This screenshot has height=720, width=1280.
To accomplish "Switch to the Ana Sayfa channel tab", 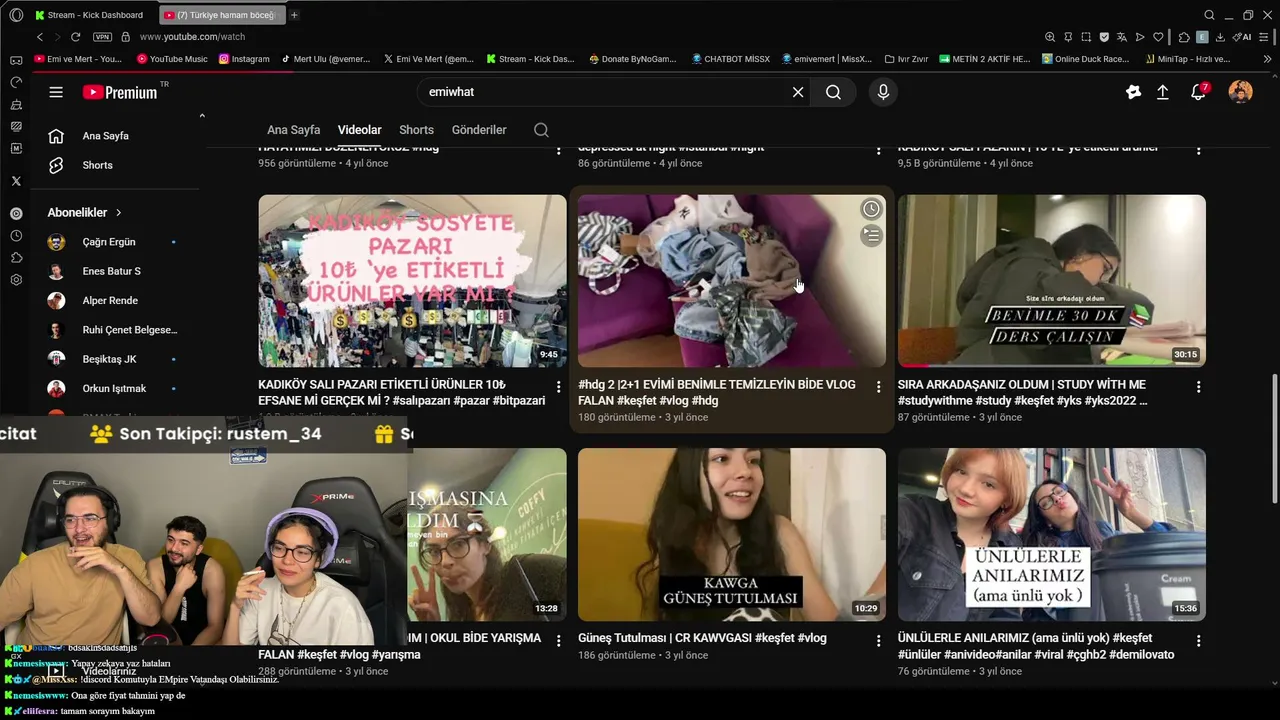I will (x=293, y=130).
